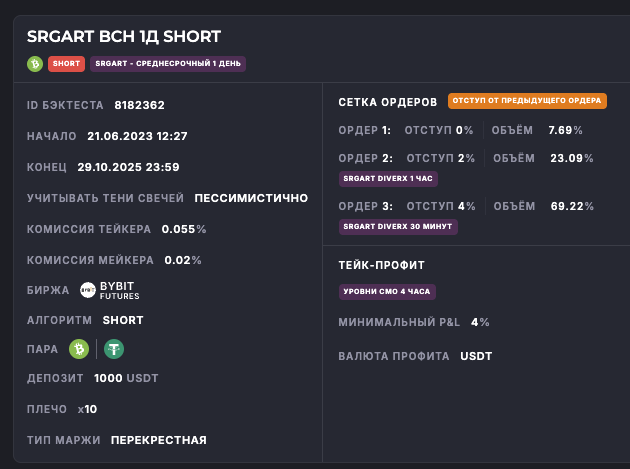Click the orange Отступ от предыдущего ордера badge
The width and height of the screenshot is (630, 469).
click(527, 101)
